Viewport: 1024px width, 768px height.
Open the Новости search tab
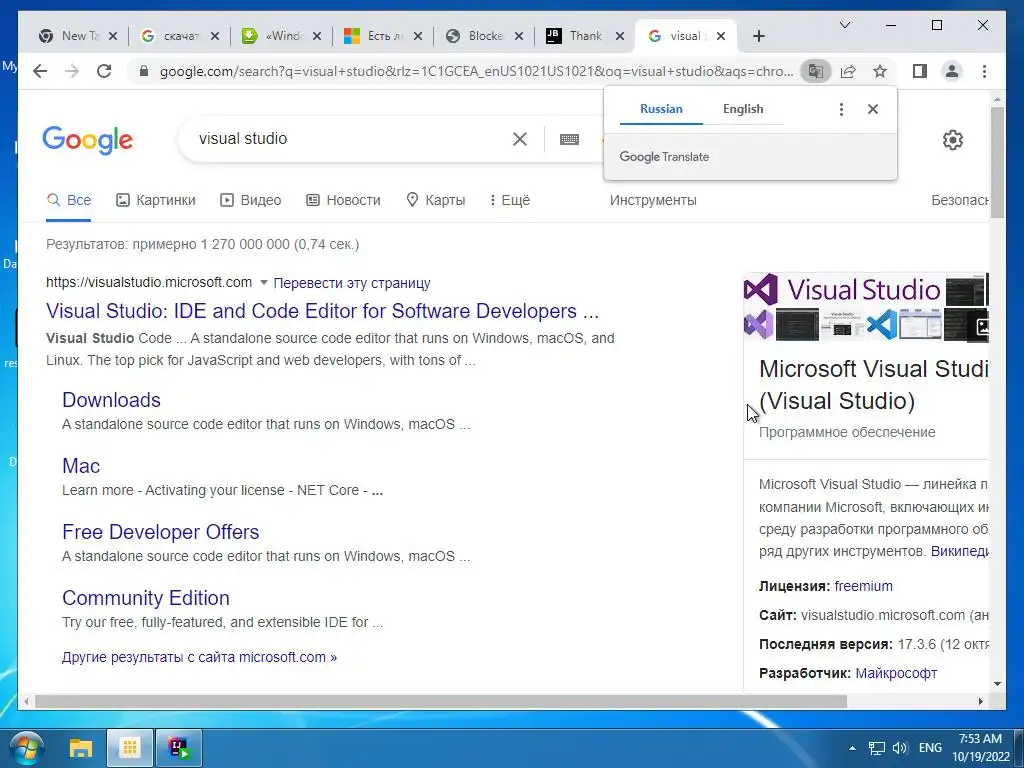click(344, 200)
